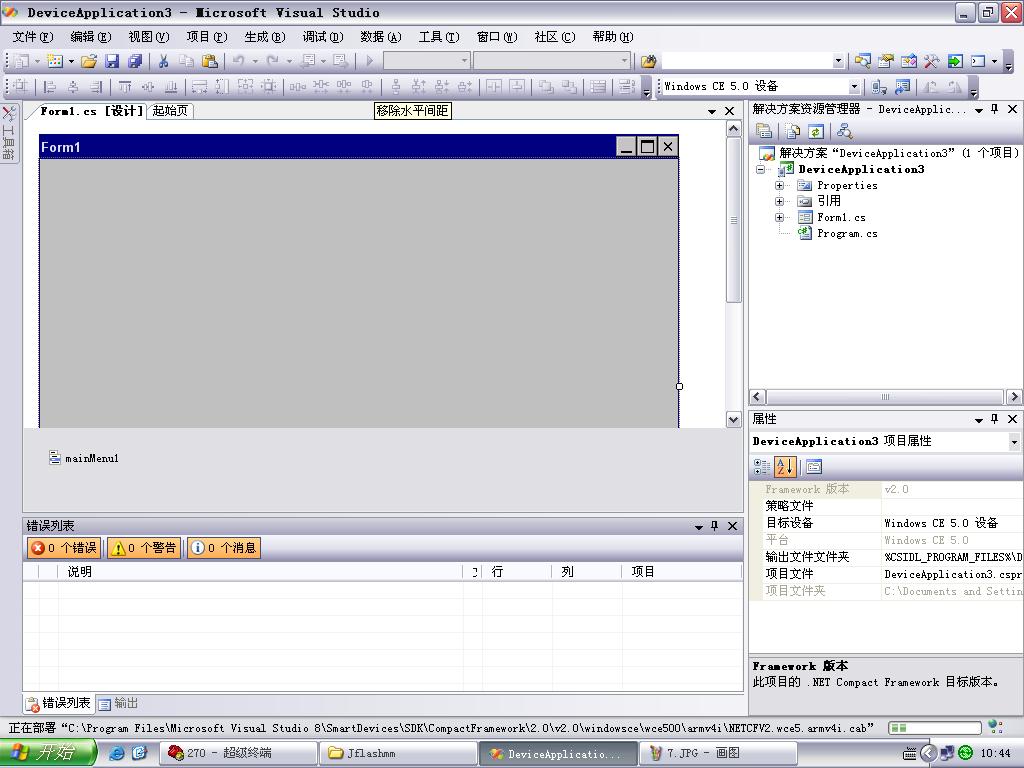Switch to the 起始页 tab

coord(170,111)
